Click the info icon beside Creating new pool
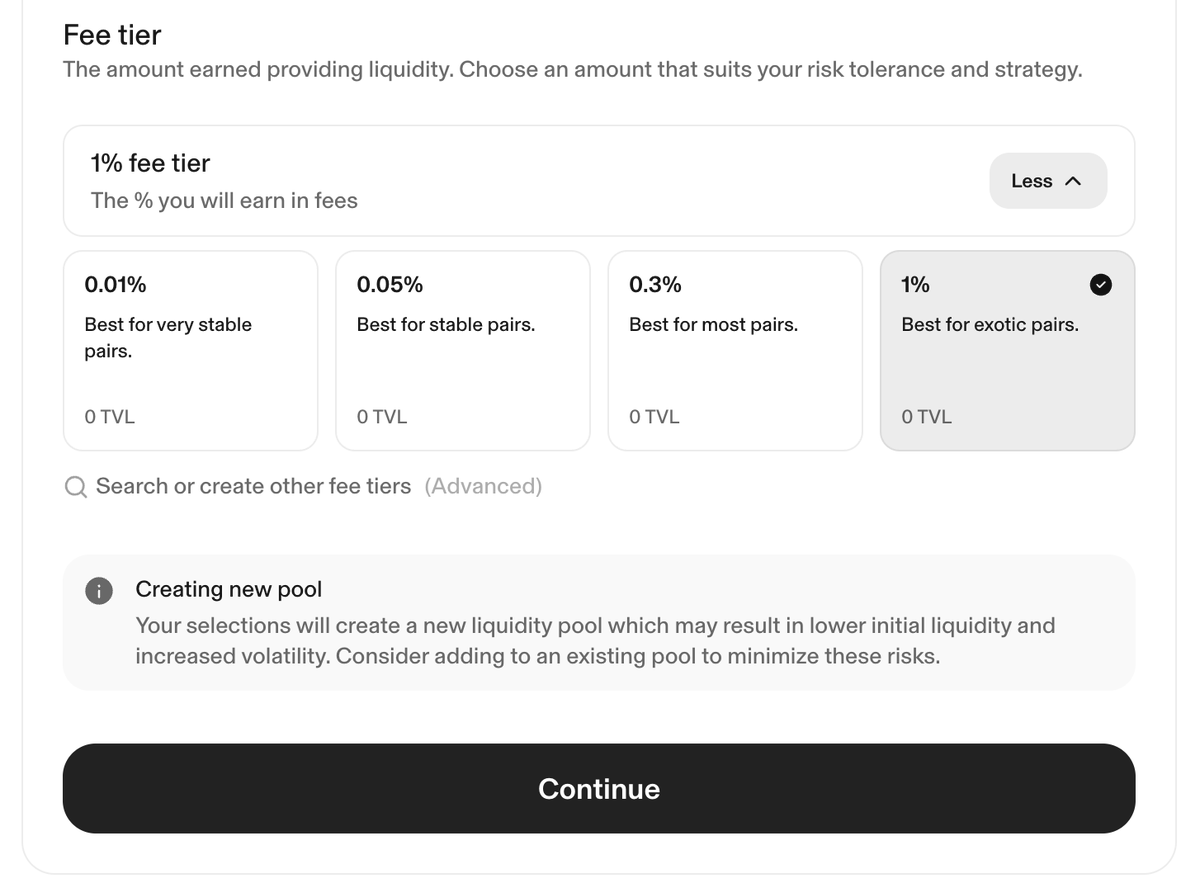Viewport: 1200px width, 883px height. tap(98, 591)
